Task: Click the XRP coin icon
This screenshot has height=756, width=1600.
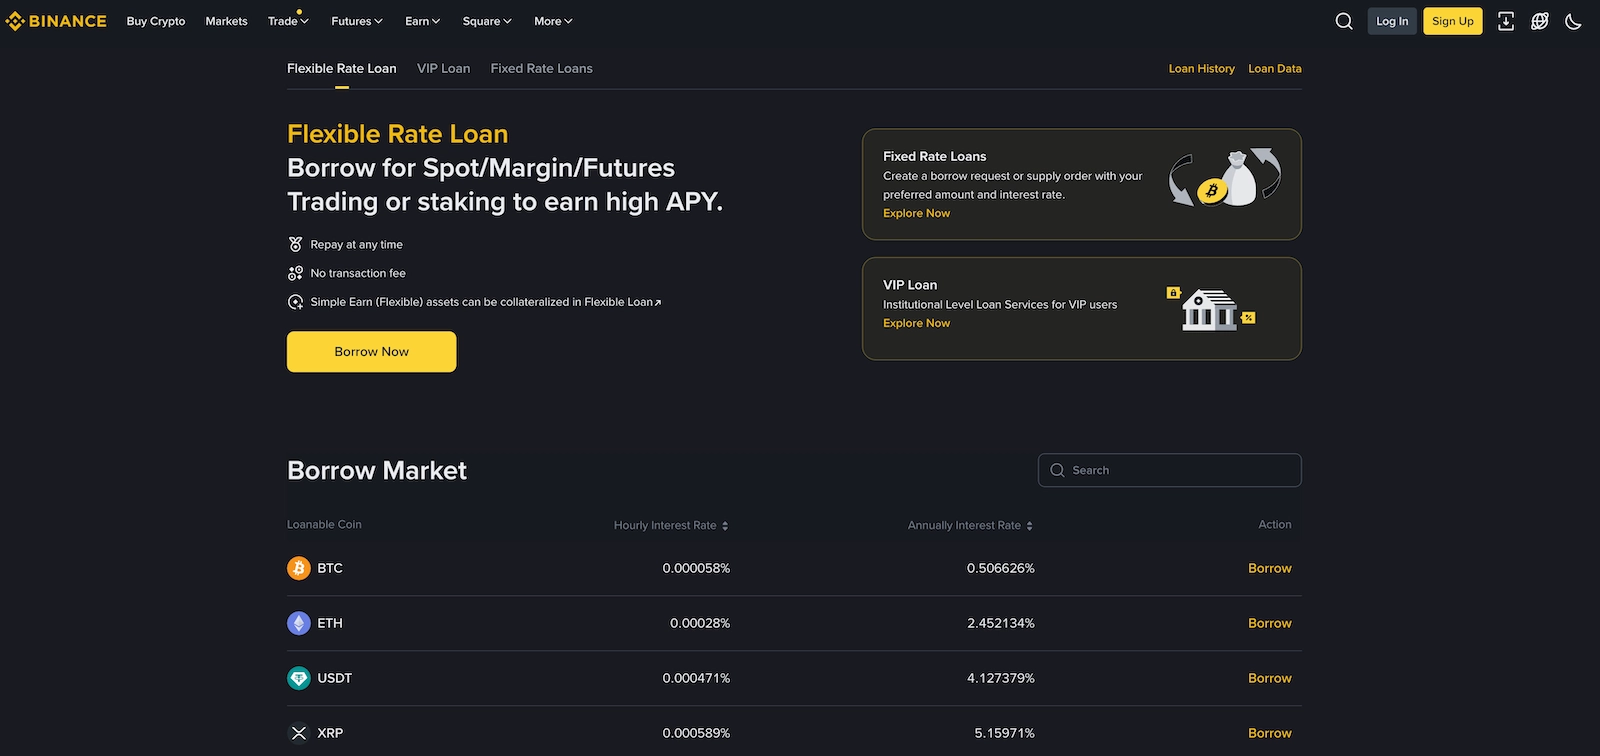Action: 299,733
